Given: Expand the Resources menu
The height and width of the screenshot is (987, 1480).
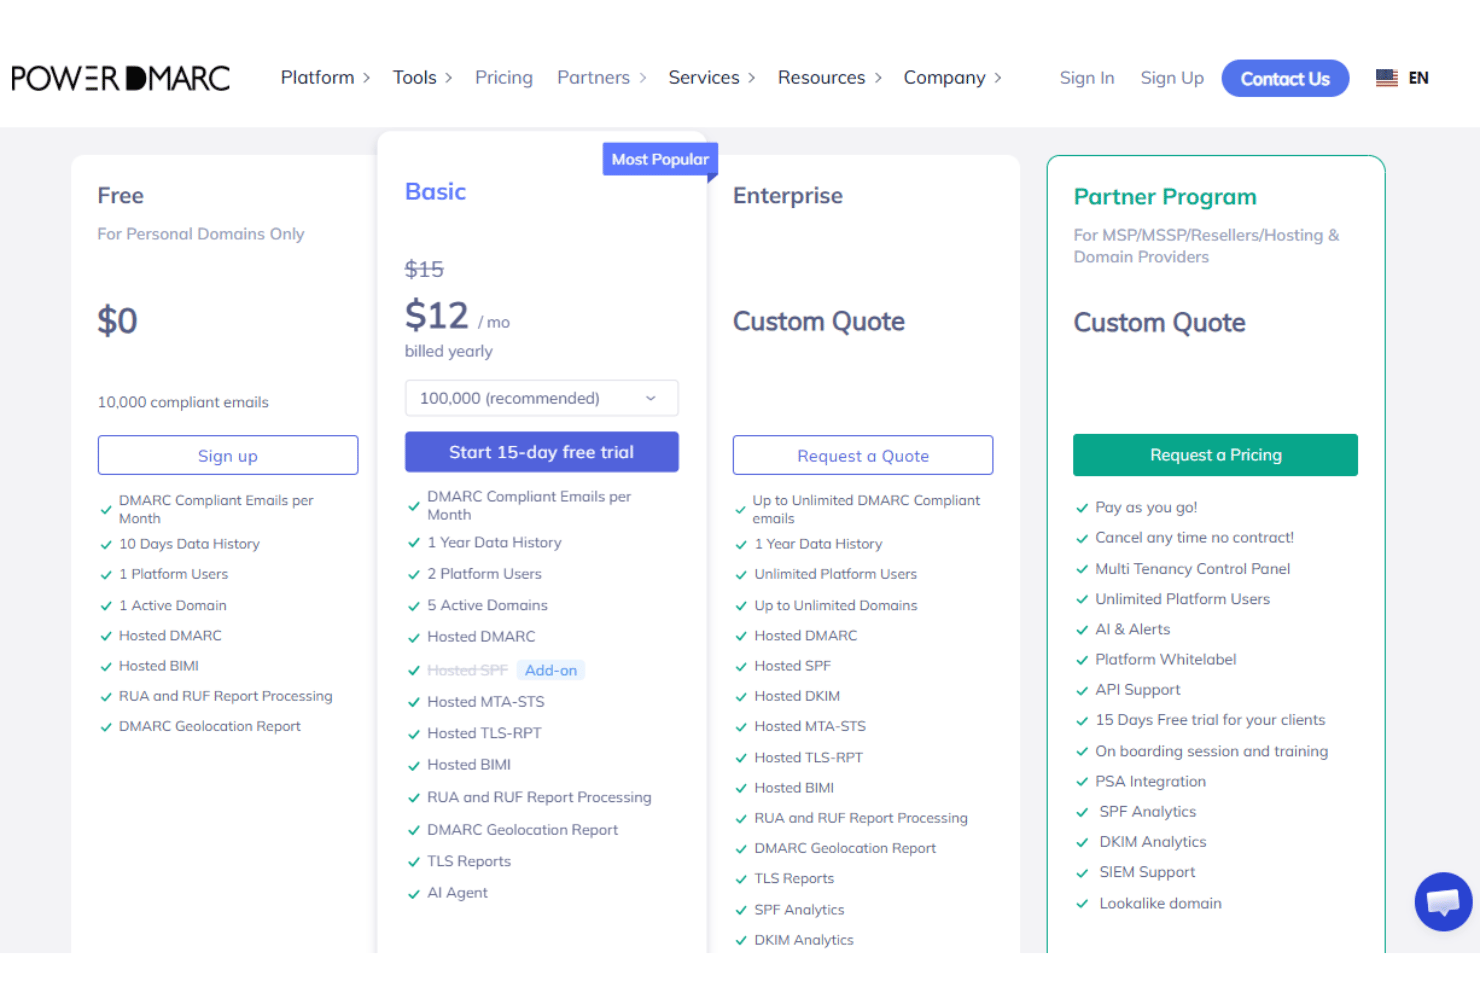Looking at the screenshot, I should 830,77.
